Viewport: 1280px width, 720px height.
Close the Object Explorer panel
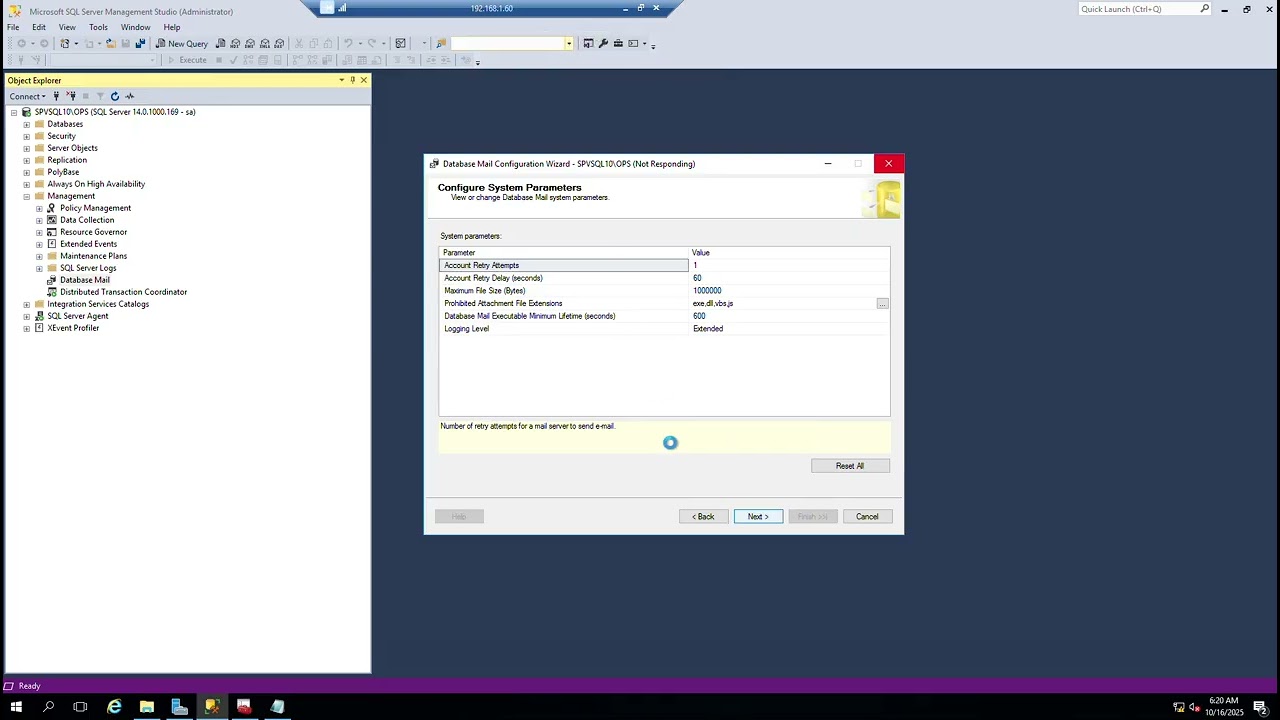pos(364,80)
